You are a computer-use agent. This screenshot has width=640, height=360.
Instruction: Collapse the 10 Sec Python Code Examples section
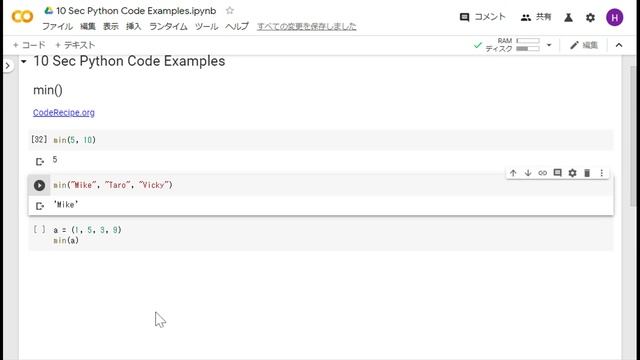pyautogui.click(x=24, y=62)
